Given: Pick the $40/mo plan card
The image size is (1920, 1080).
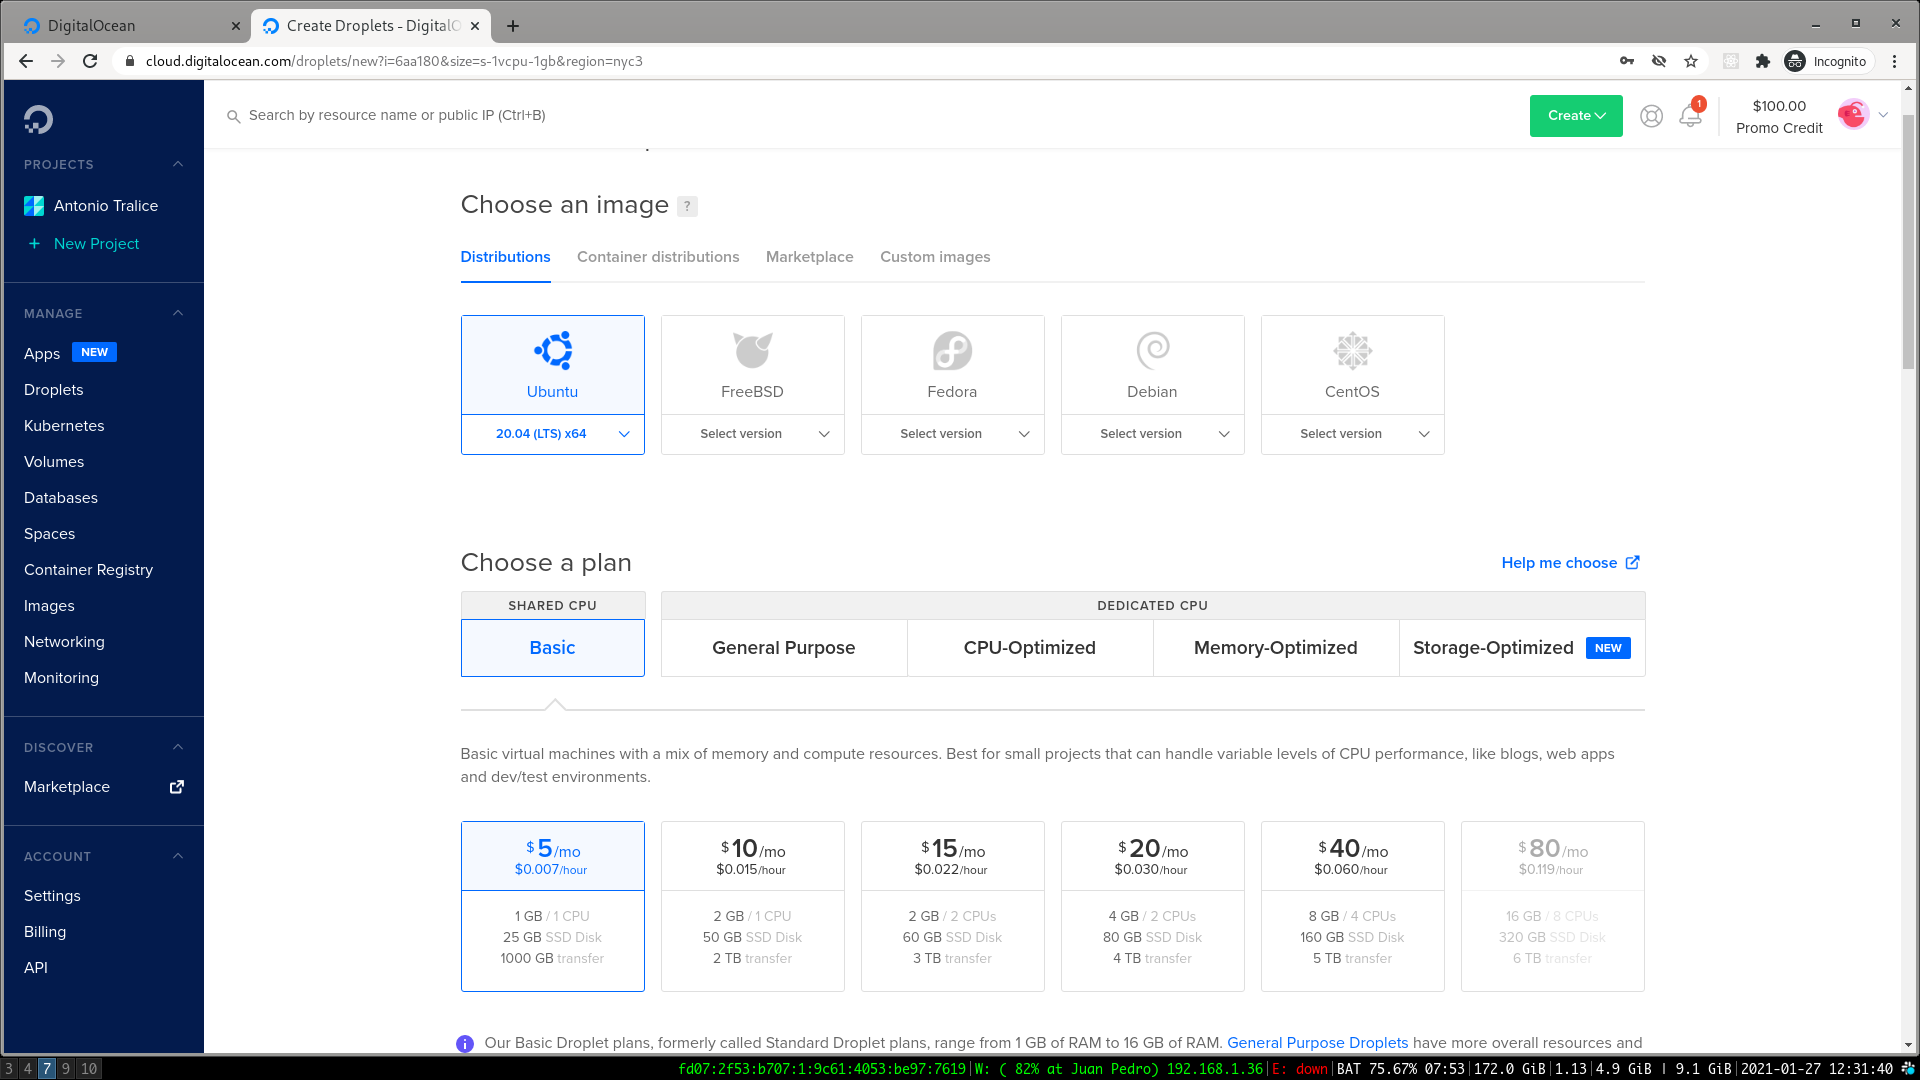Looking at the screenshot, I should pyautogui.click(x=1352, y=906).
